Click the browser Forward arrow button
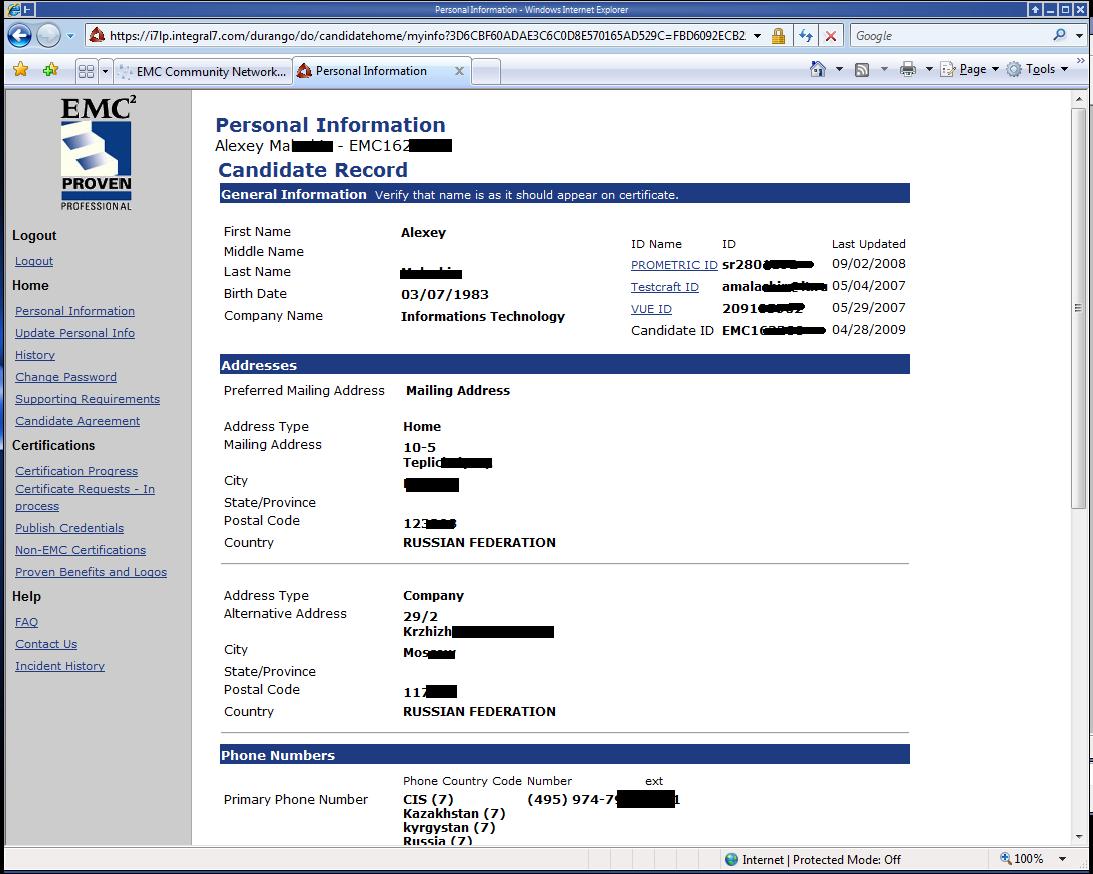The width and height of the screenshot is (1093, 874). click(48, 36)
